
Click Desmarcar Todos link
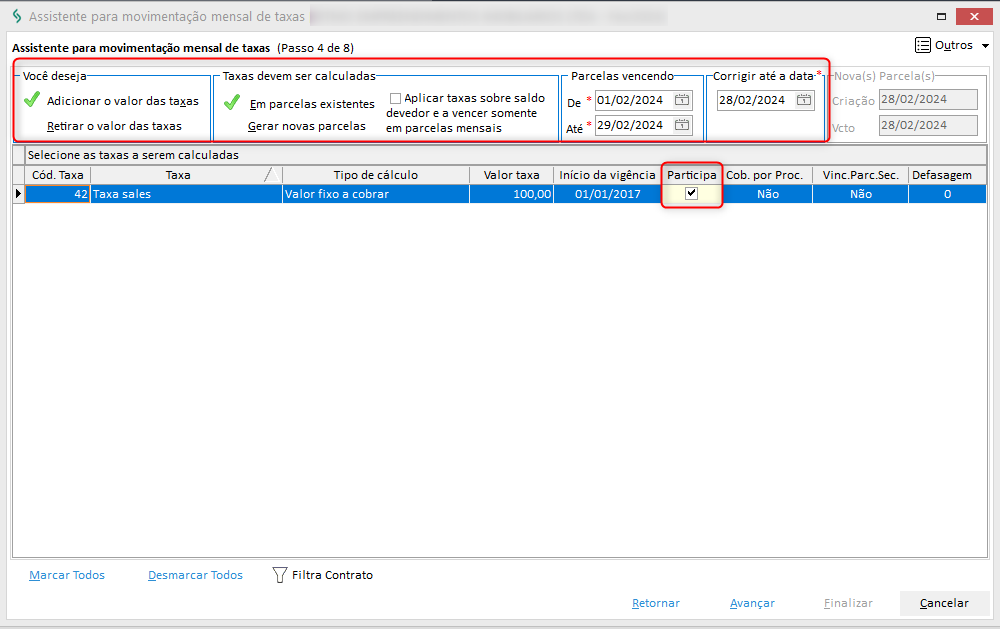[x=195, y=575]
